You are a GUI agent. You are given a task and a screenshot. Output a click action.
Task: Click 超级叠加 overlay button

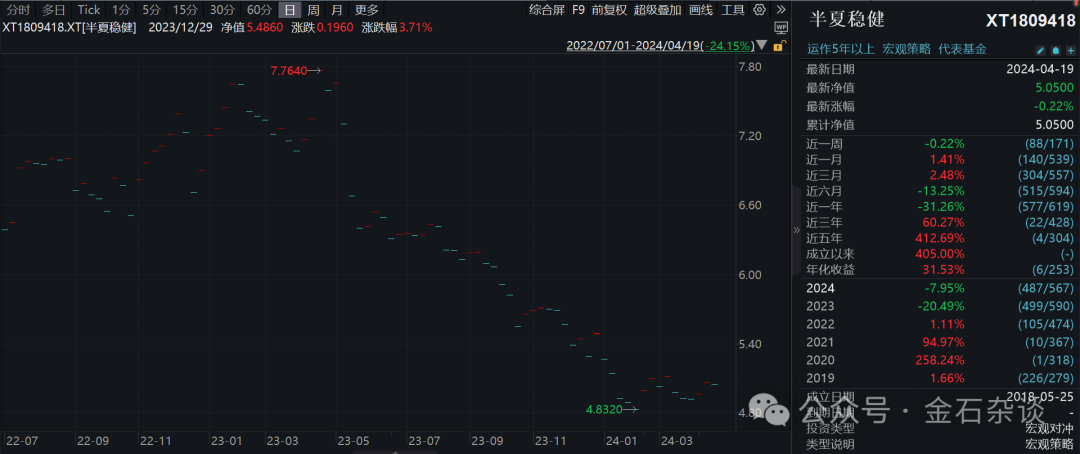point(657,10)
